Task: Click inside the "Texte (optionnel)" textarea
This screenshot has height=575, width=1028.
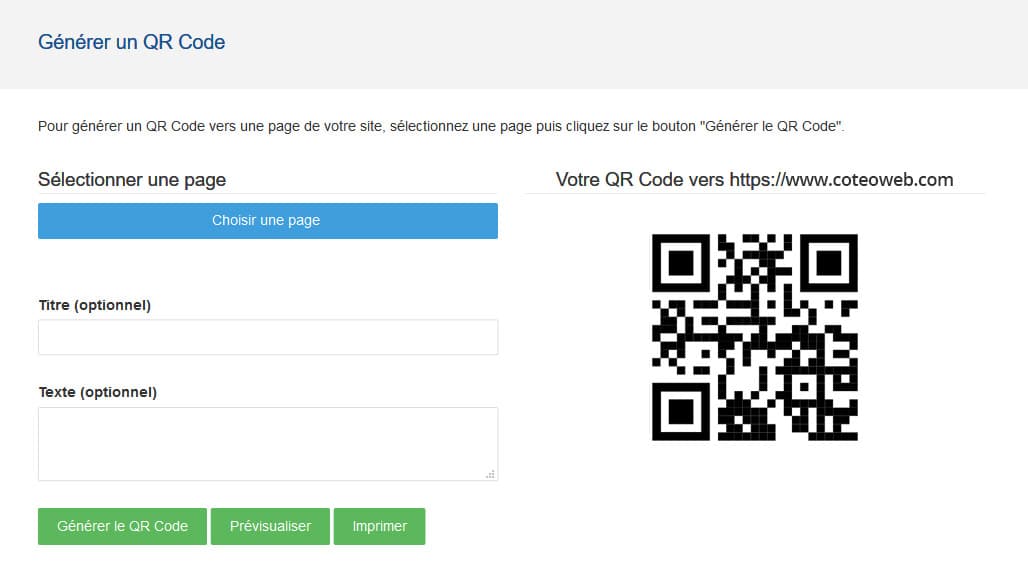Action: click(x=267, y=444)
